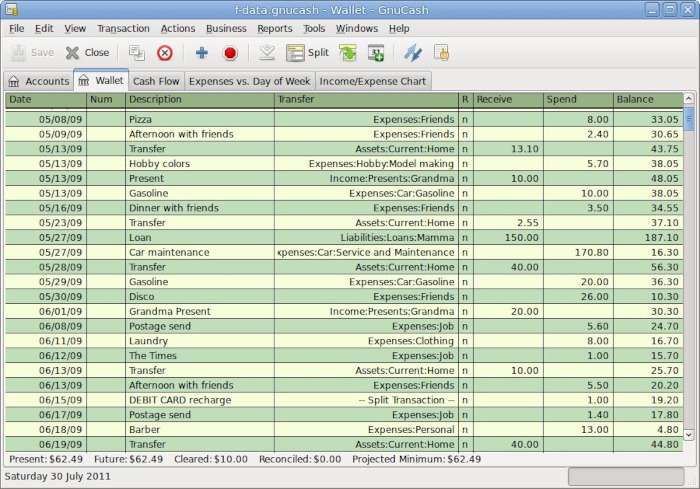Viewport: 700px width, 489px height.
Task: Click Expenses:Hobby:Model making transfer cell
Action: 366,164
